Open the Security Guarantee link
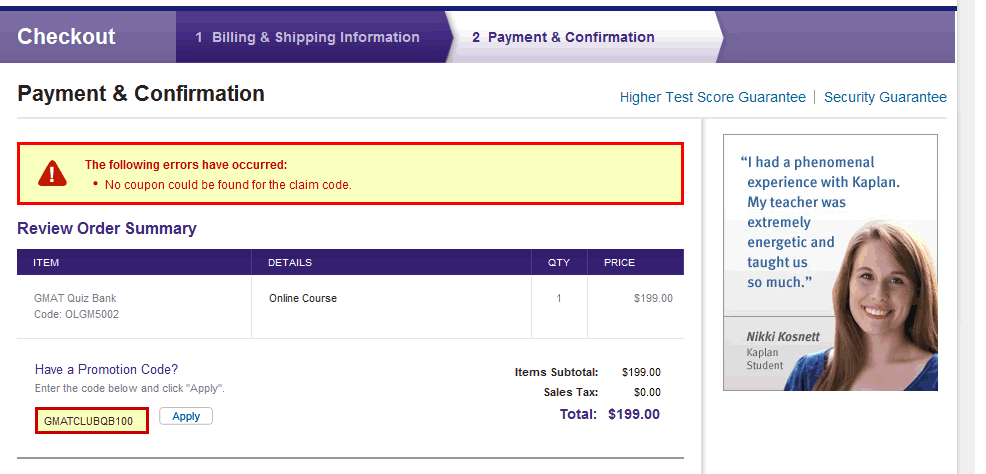Viewport: 986px width, 474px height. click(x=885, y=97)
